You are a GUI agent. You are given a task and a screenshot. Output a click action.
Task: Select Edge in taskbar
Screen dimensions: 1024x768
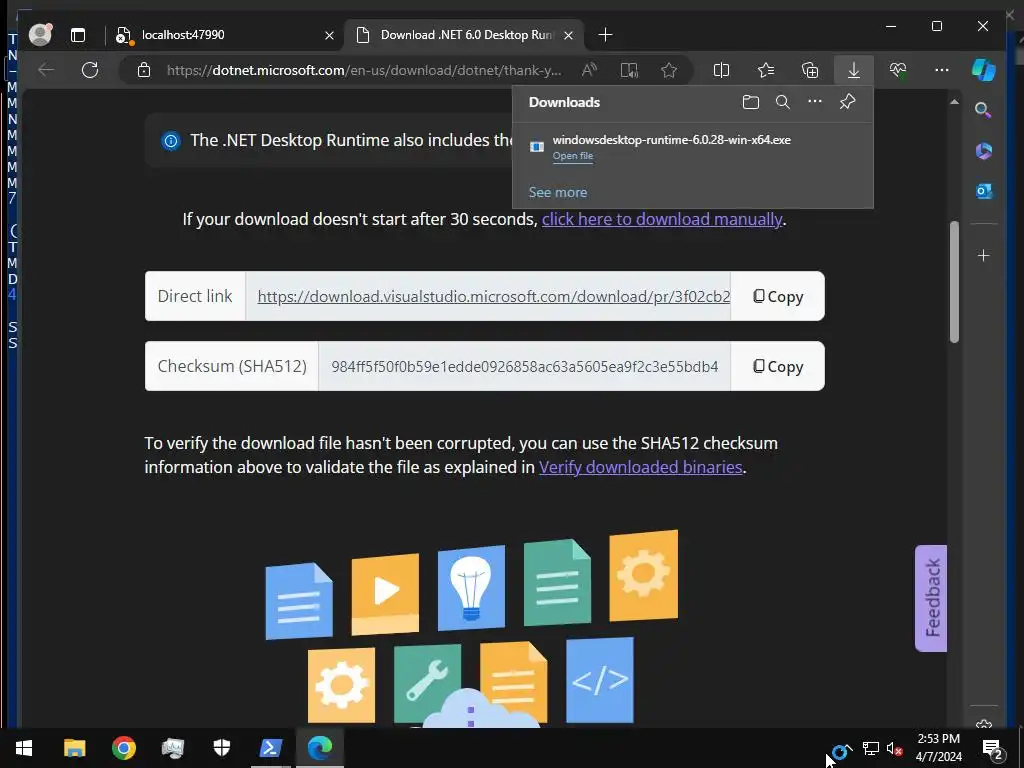pos(320,748)
